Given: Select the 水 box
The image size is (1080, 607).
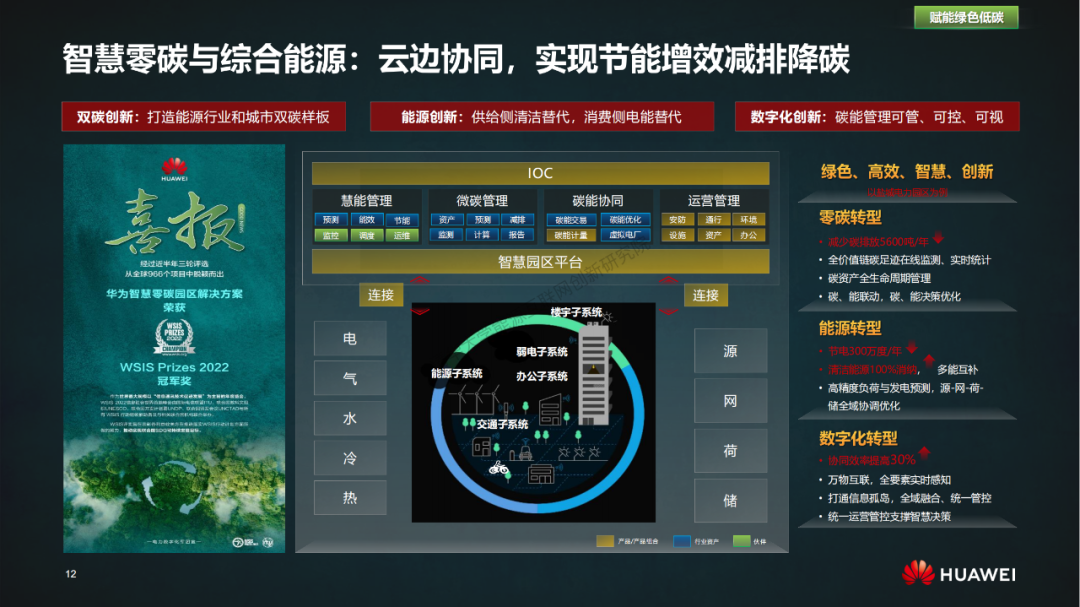Looking at the screenshot, I should [x=350, y=418].
